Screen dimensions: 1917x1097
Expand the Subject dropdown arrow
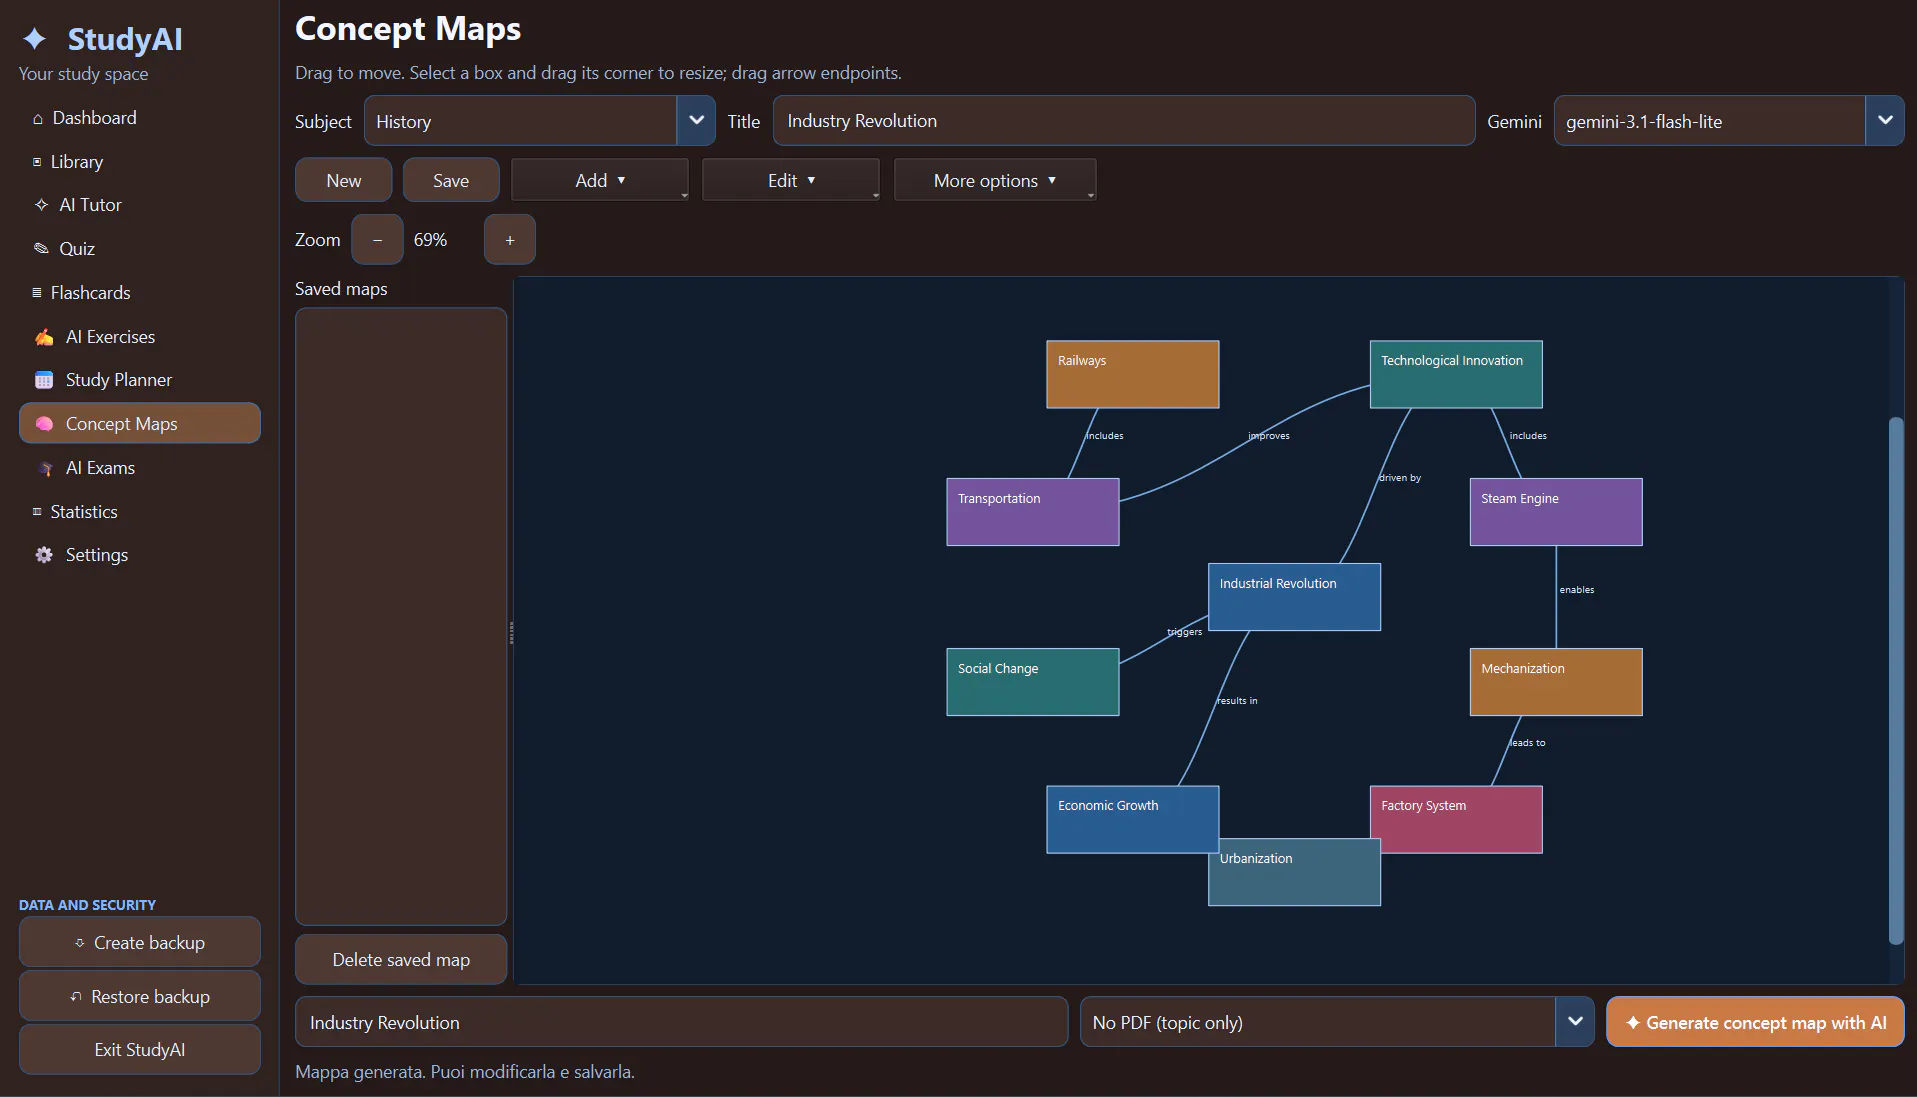click(x=696, y=121)
